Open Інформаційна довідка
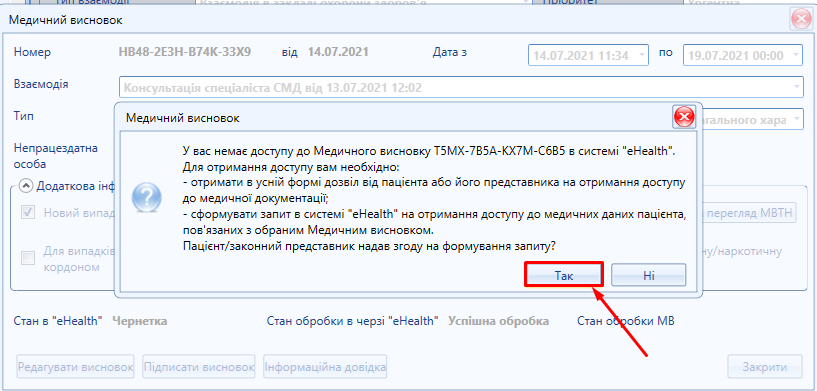817x391 pixels. point(326,367)
